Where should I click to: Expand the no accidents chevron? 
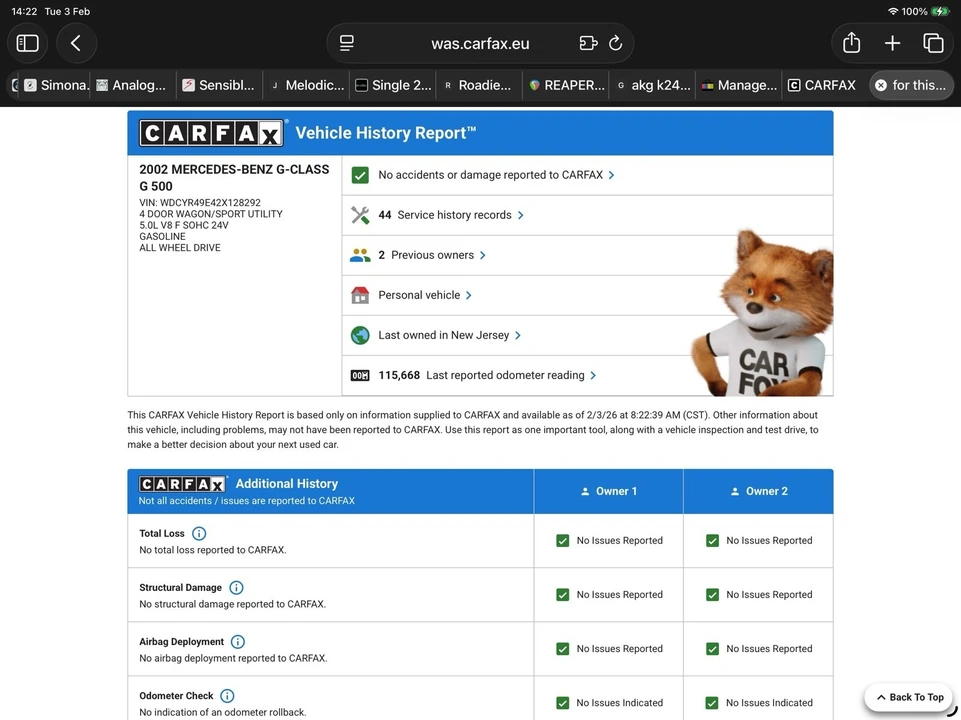[x=611, y=175]
